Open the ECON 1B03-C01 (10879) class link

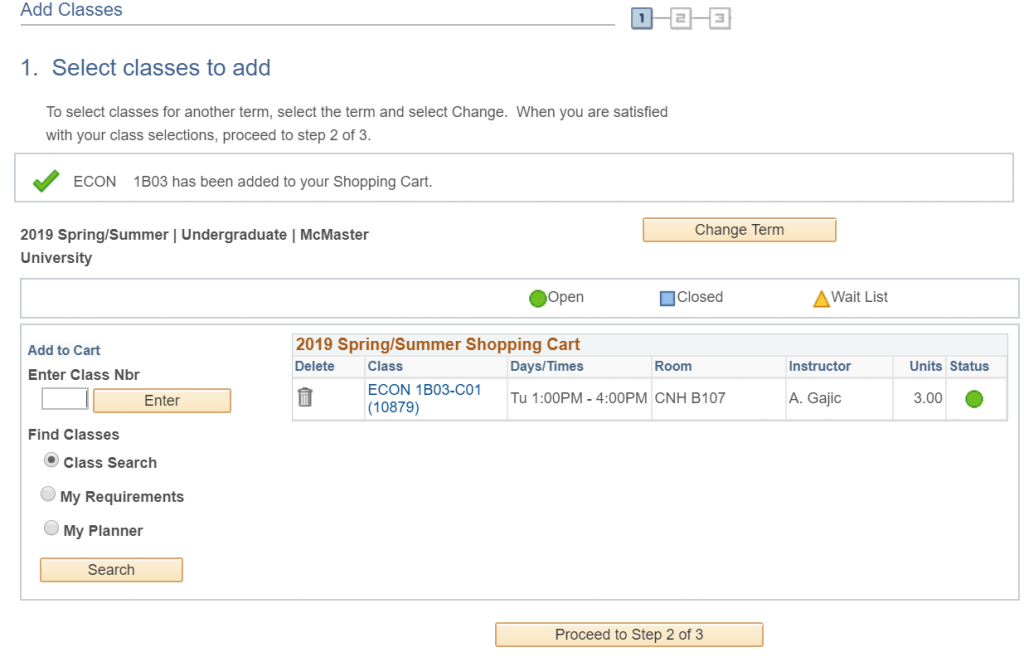[424, 398]
